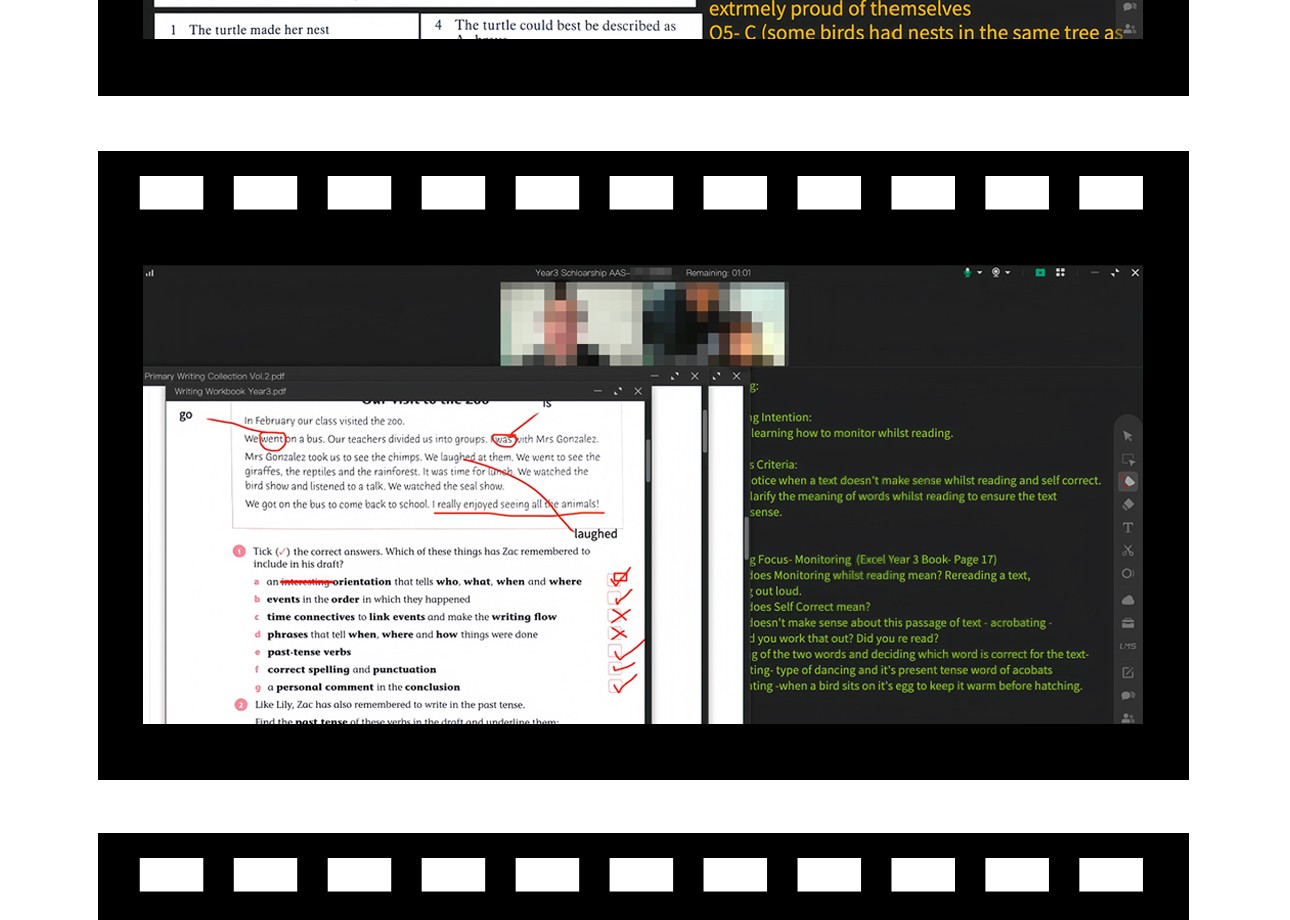Restore the Writing Workbook Year3.pdf window size
The image size is (1290, 920).
(x=618, y=391)
